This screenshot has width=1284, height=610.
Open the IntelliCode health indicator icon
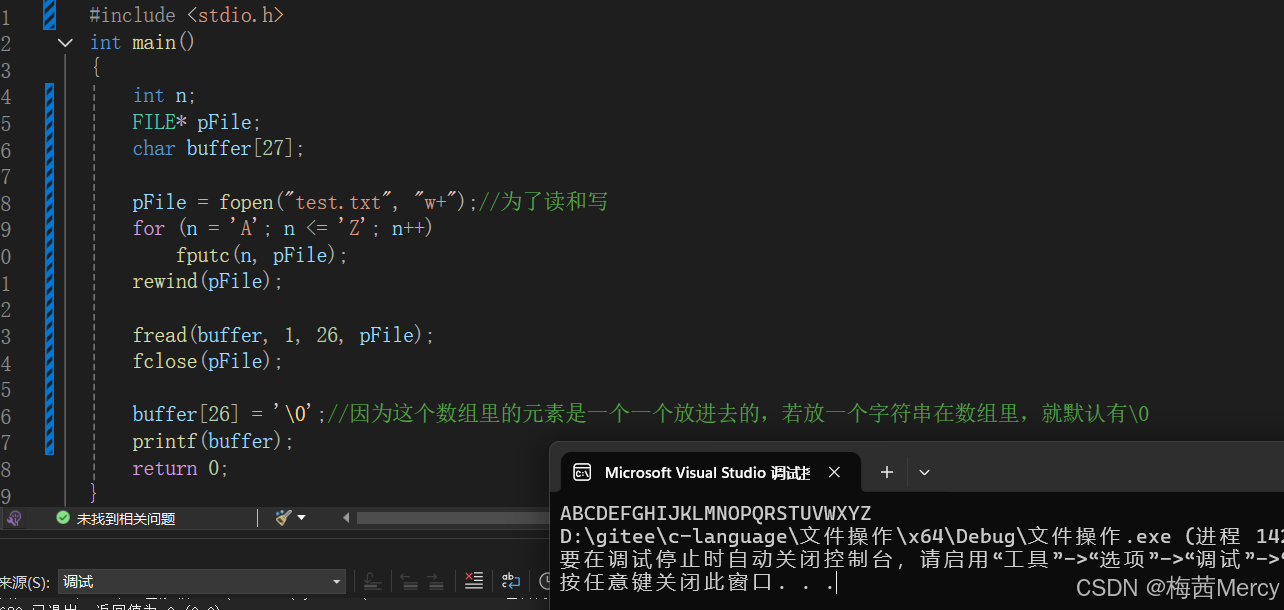tap(14, 518)
